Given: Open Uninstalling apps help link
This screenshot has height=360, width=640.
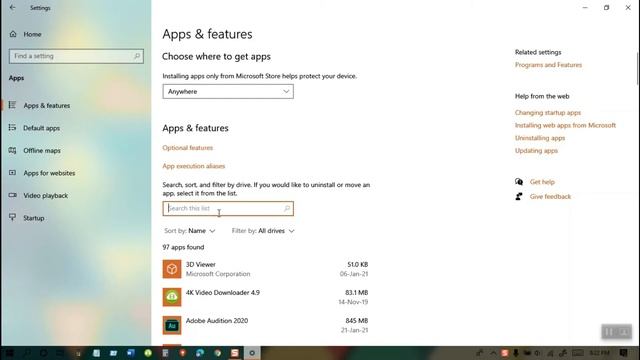Looking at the screenshot, I should pos(540,138).
